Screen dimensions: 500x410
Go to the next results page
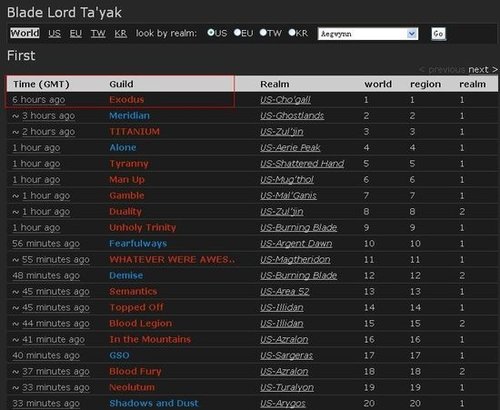point(483,69)
